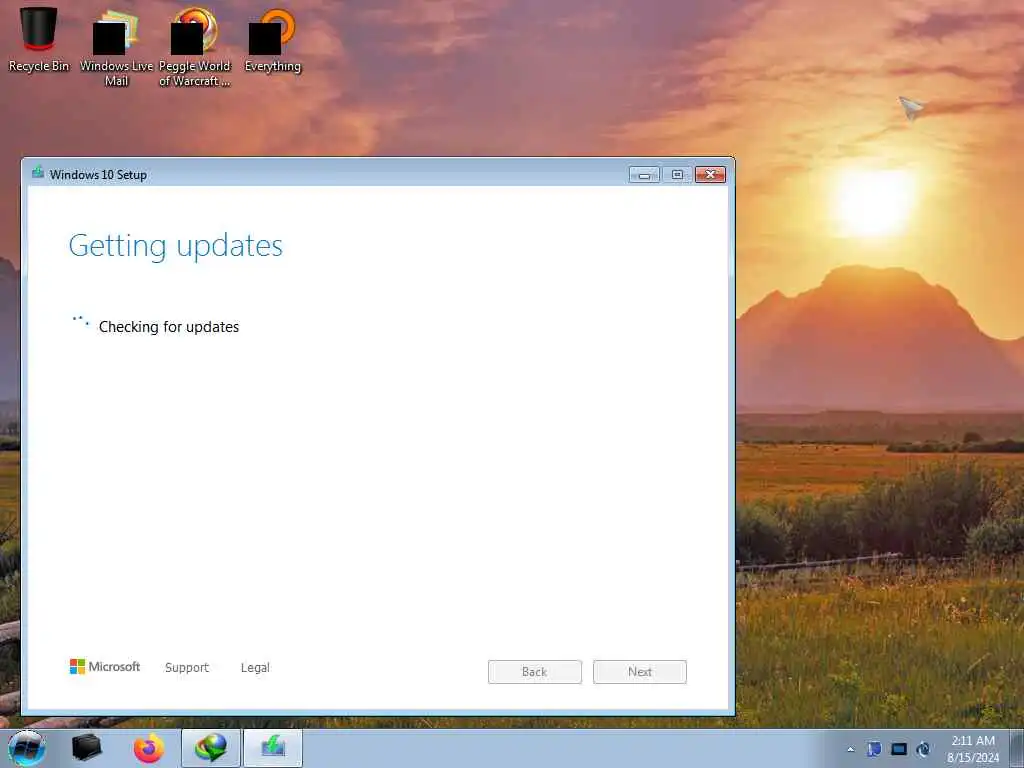Show hidden system tray icons

(850, 750)
